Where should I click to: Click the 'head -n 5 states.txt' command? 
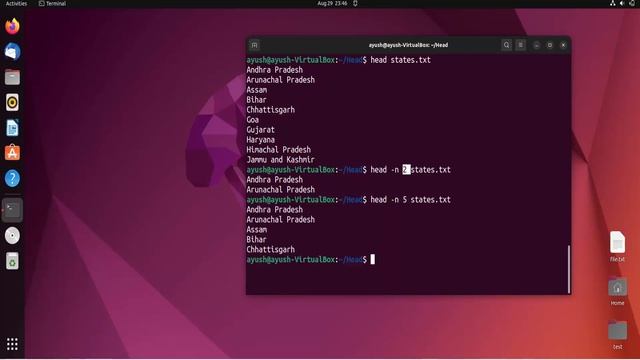[x=410, y=200]
